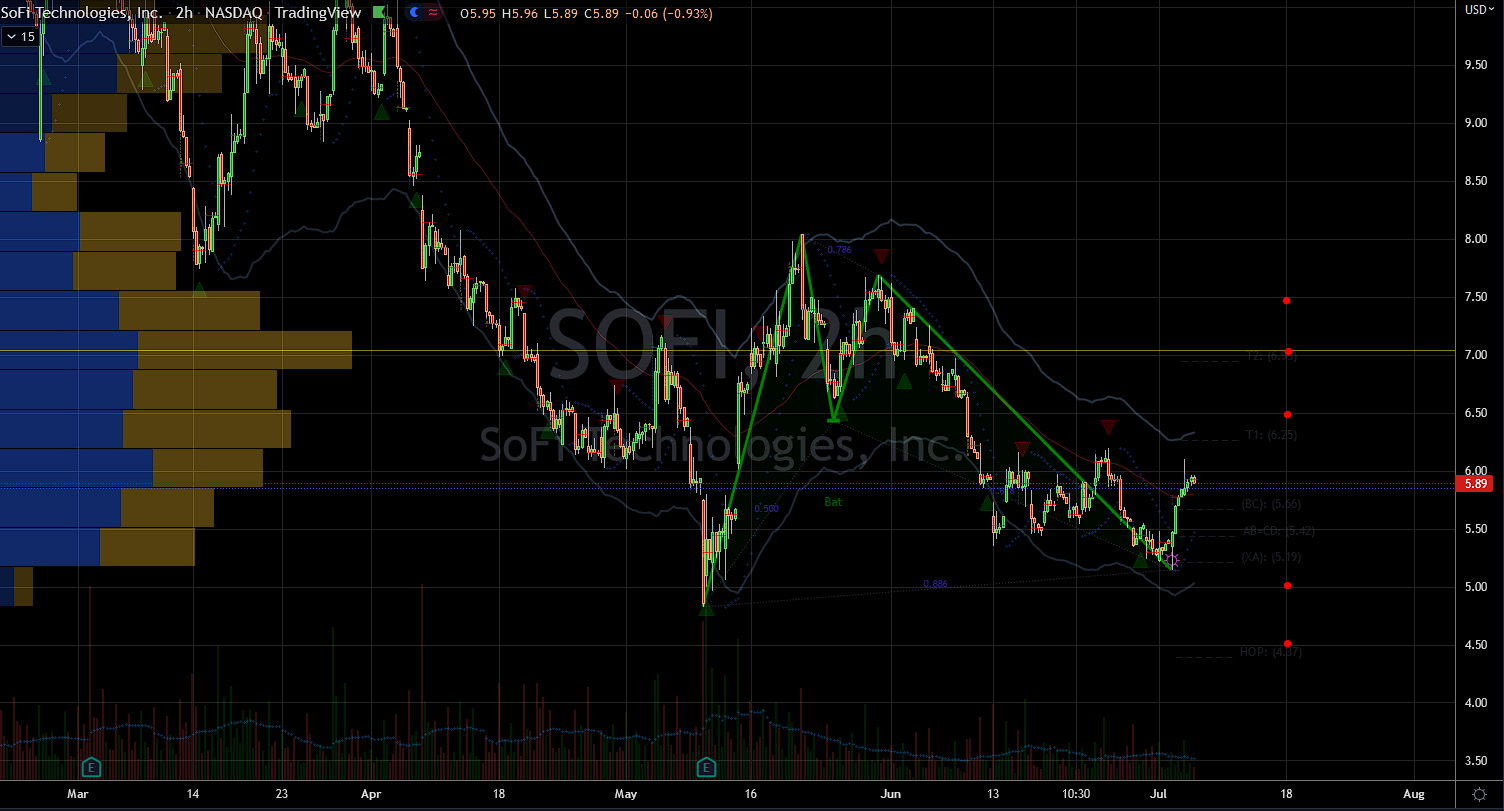The height and width of the screenshot is (811, 1504).
Task: Click the 10:30 label on the time axis
Action: (1076, 793)
